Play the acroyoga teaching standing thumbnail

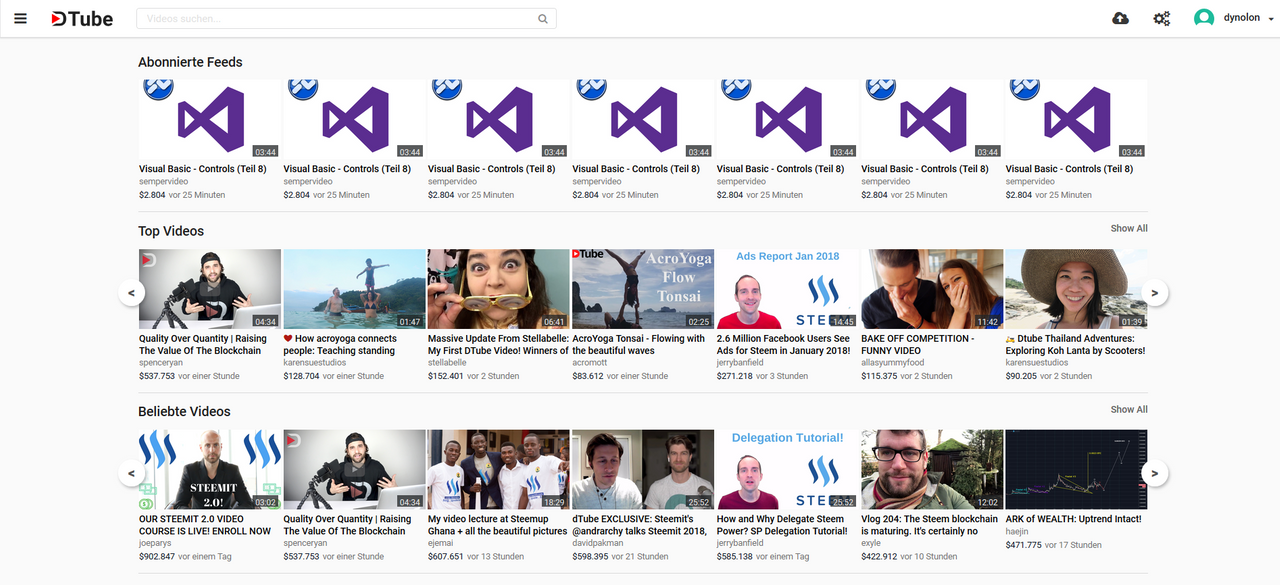point(354,289)
